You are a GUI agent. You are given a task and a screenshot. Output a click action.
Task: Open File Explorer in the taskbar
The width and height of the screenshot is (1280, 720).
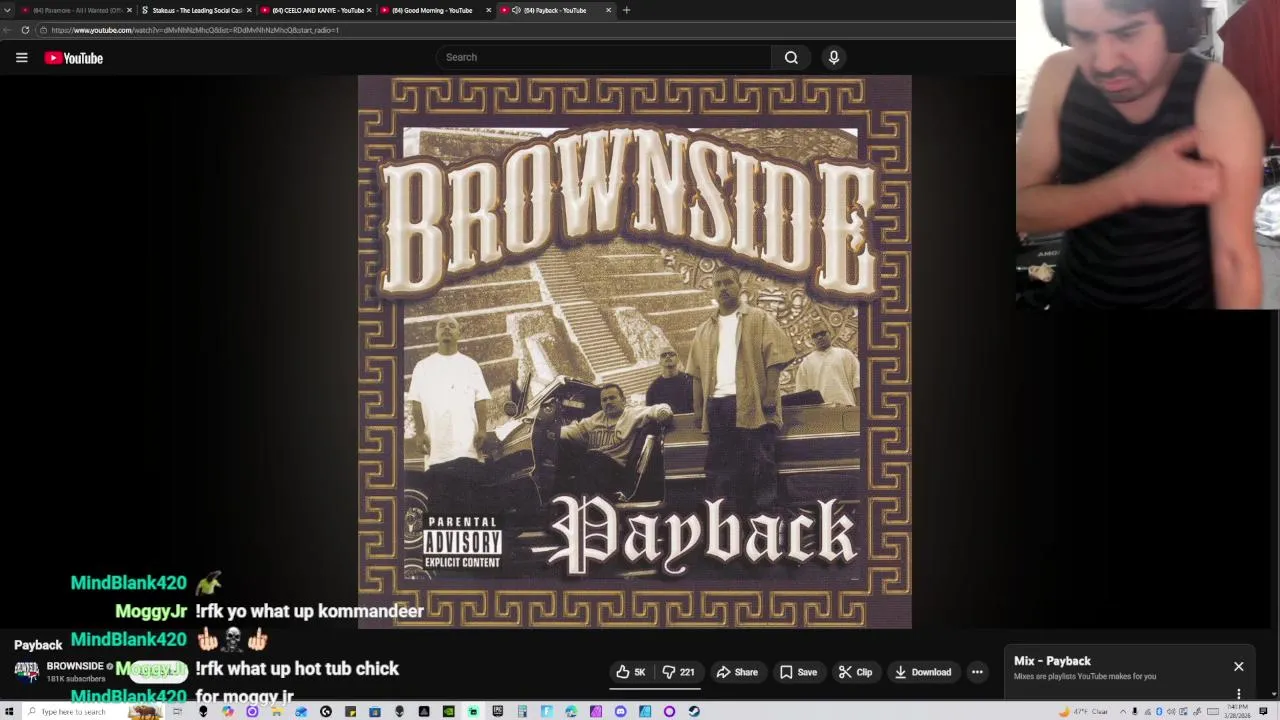(276, 711)
